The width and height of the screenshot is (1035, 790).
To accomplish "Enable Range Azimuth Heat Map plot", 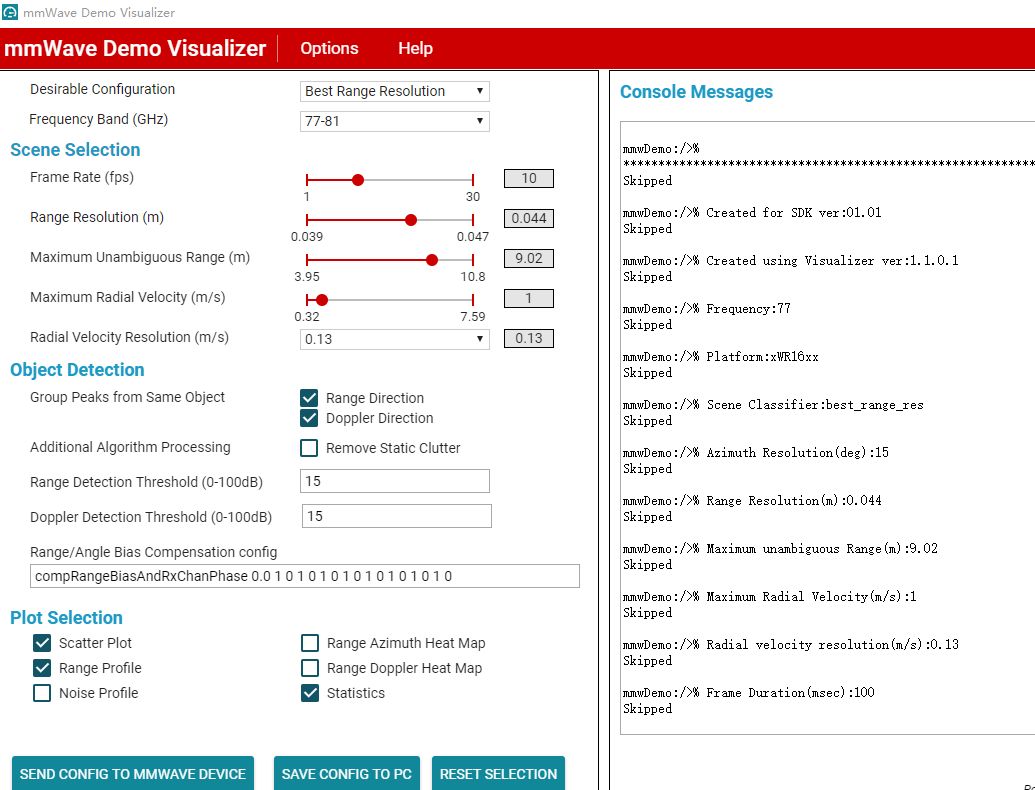I will tap(310, 643).
